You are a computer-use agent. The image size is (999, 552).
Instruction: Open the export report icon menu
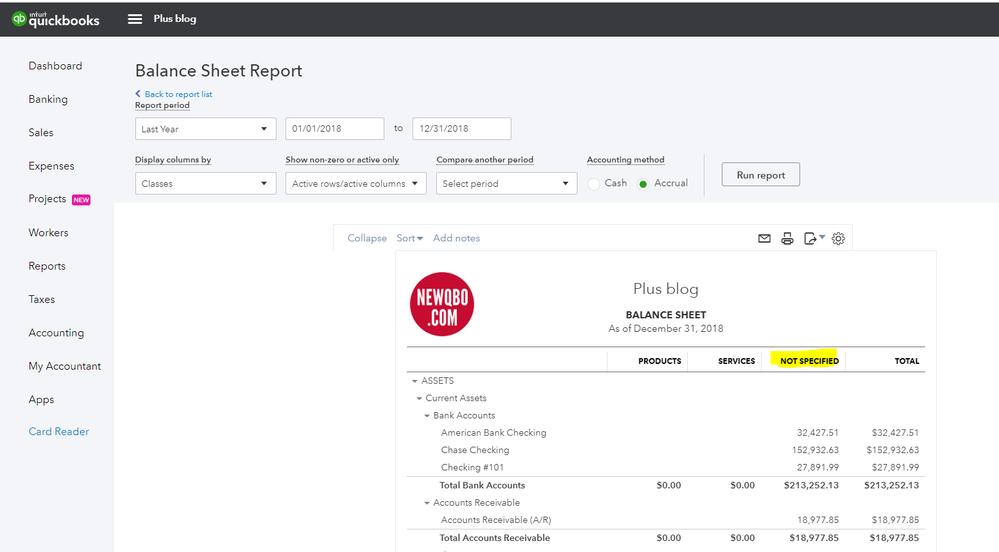pyautogui.click(x=814, y=238)
